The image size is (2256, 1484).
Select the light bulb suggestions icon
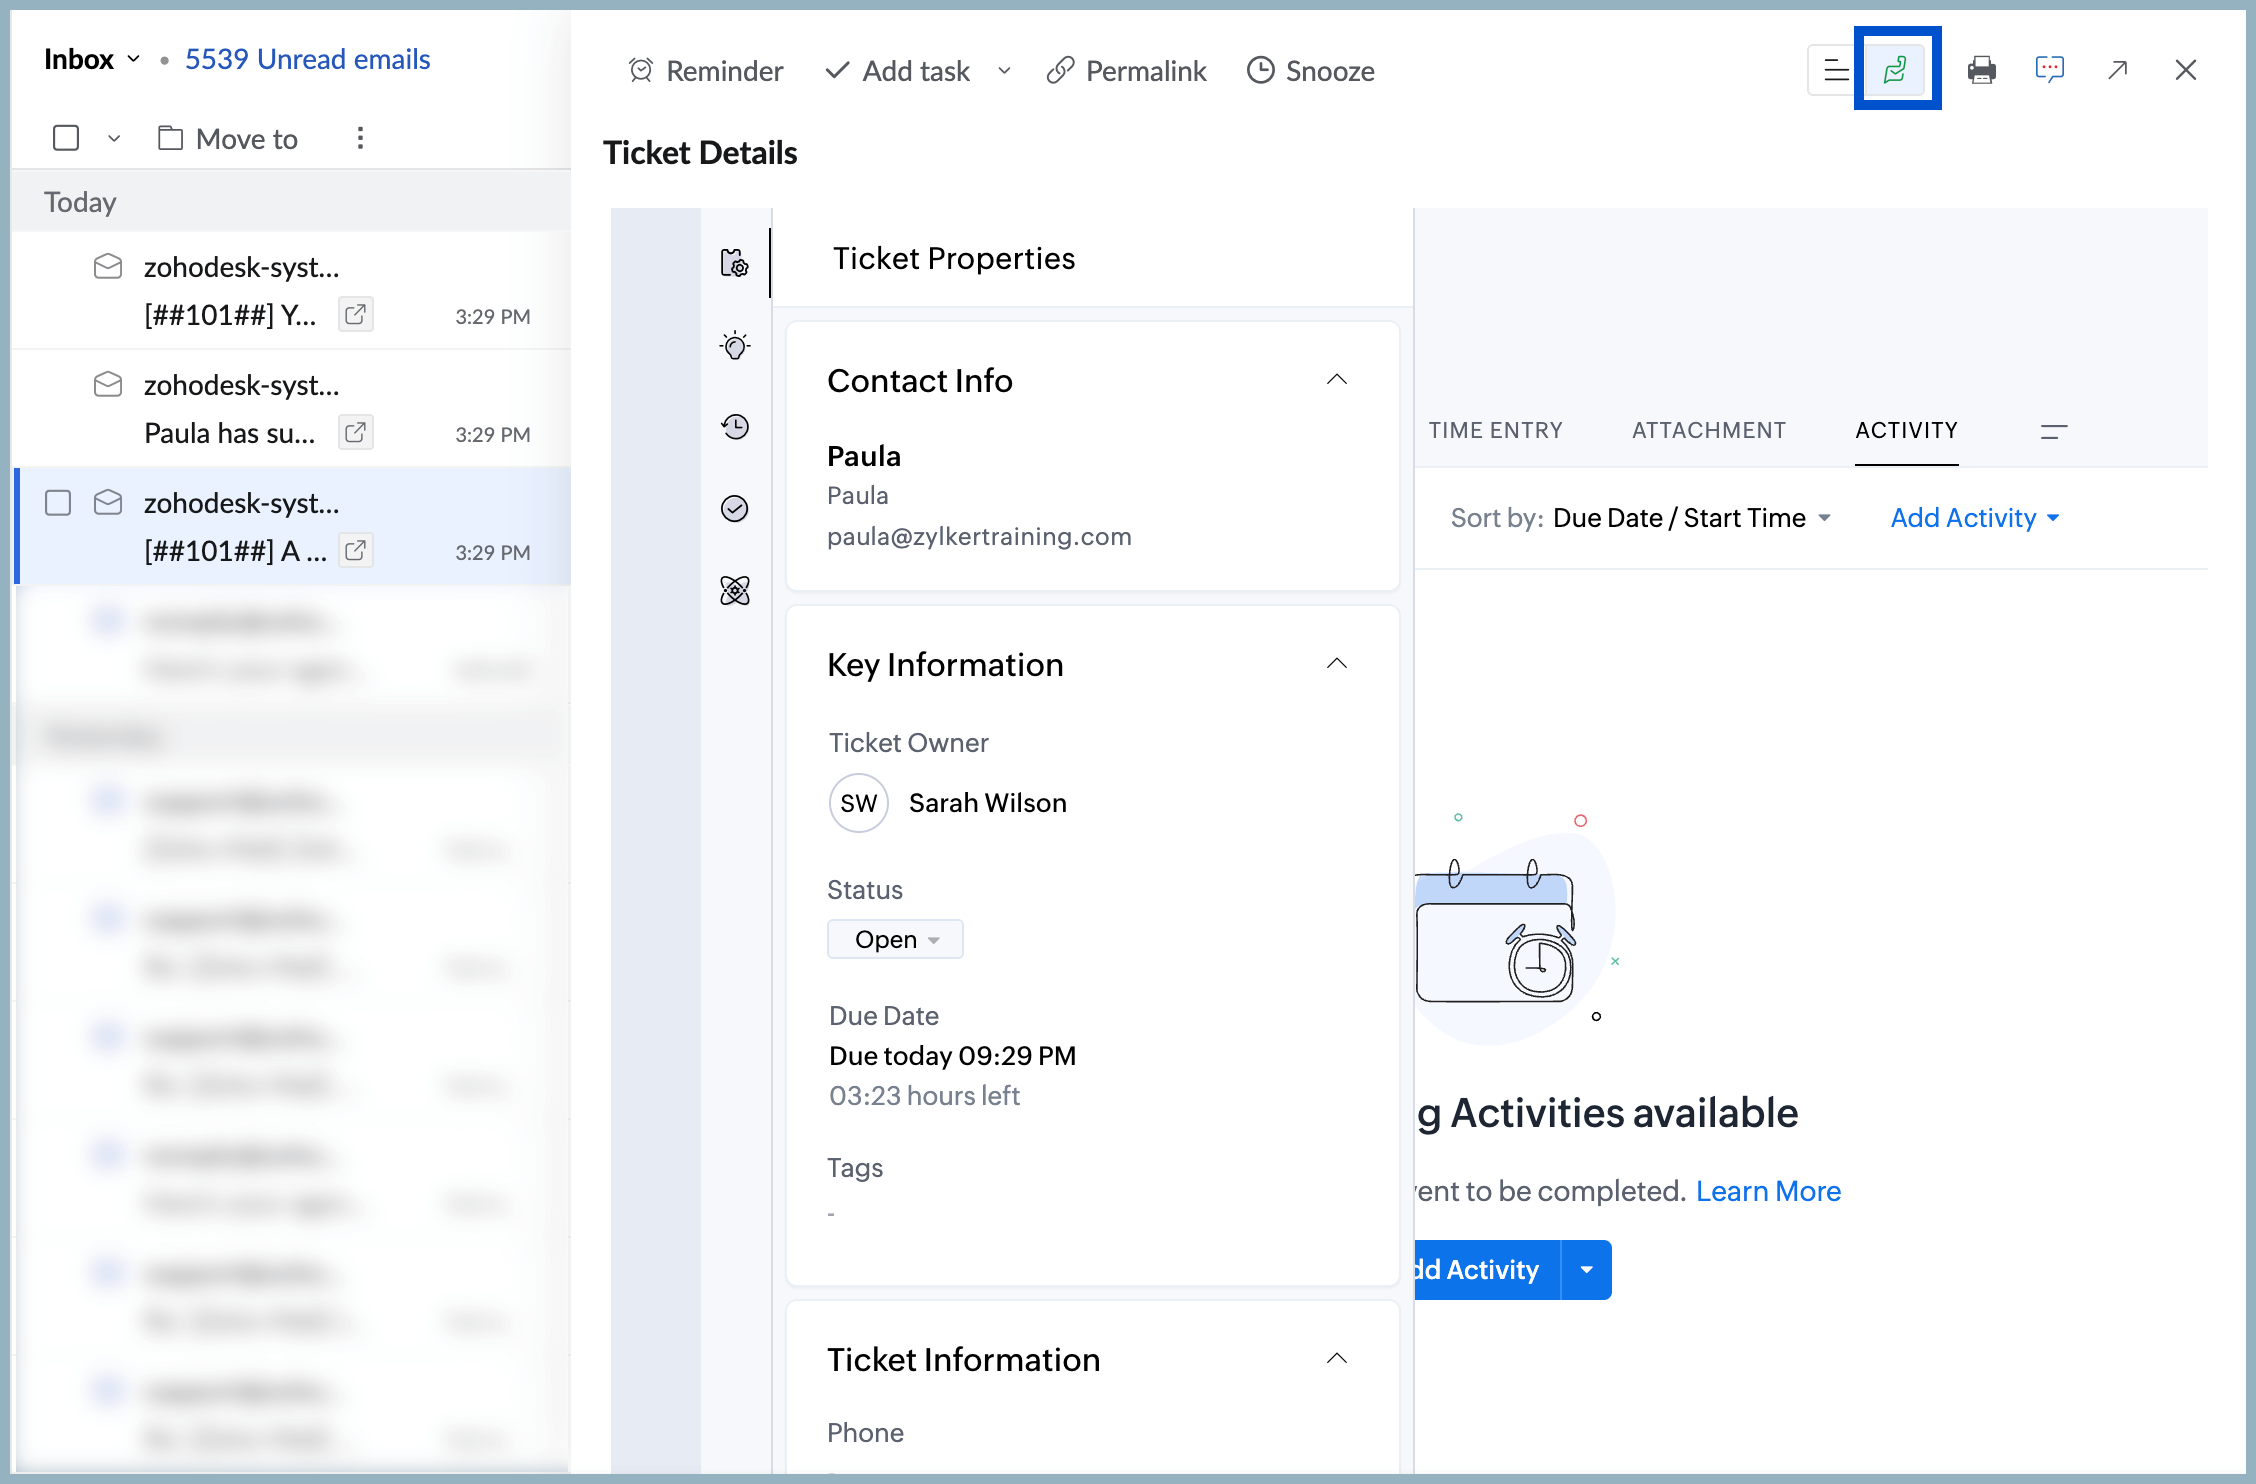point(735,345)
